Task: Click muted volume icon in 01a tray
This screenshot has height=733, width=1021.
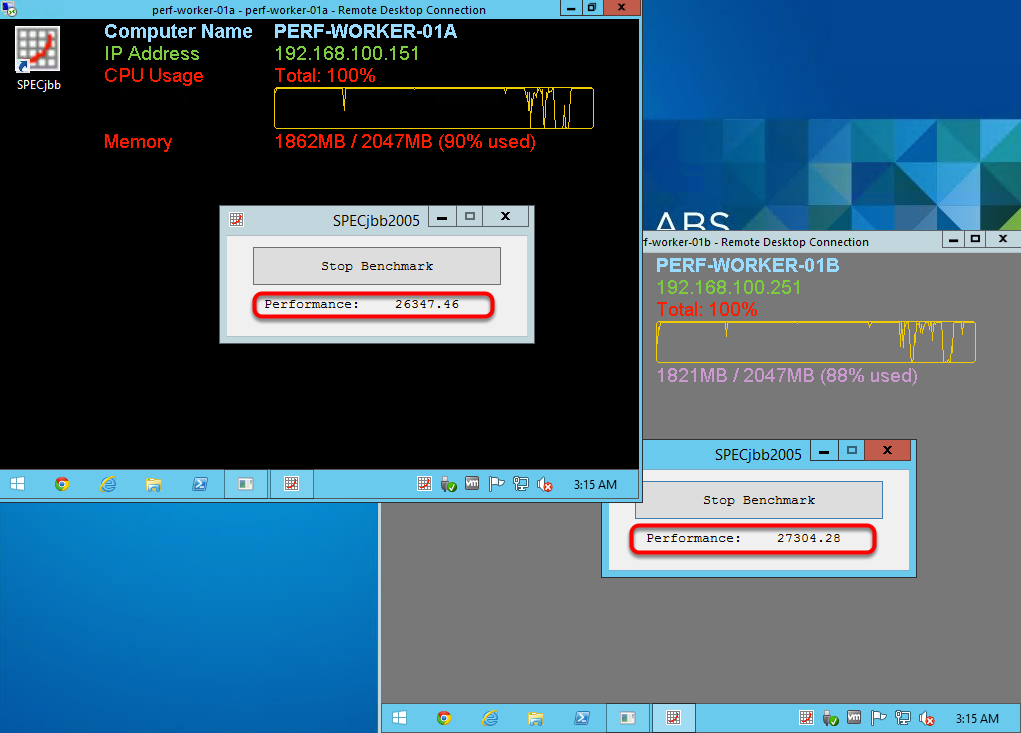Action: click(545, 484)
